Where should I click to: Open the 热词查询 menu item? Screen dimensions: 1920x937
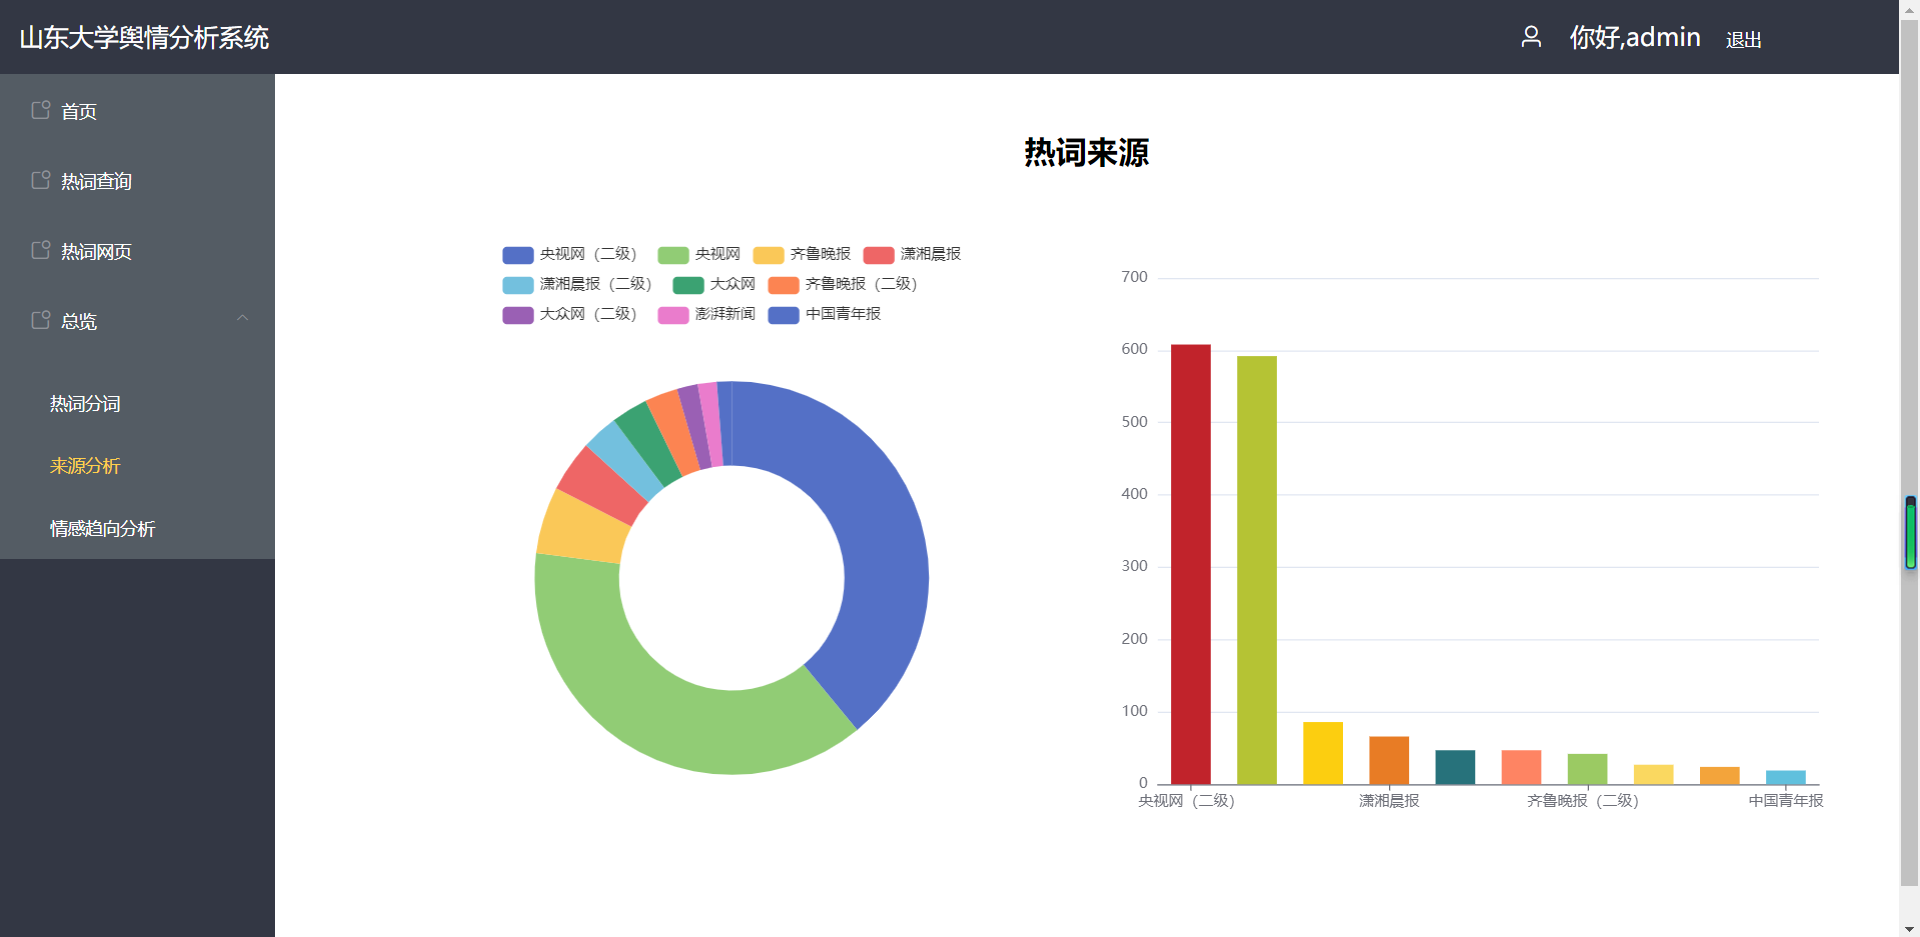[x=137, y=181]
